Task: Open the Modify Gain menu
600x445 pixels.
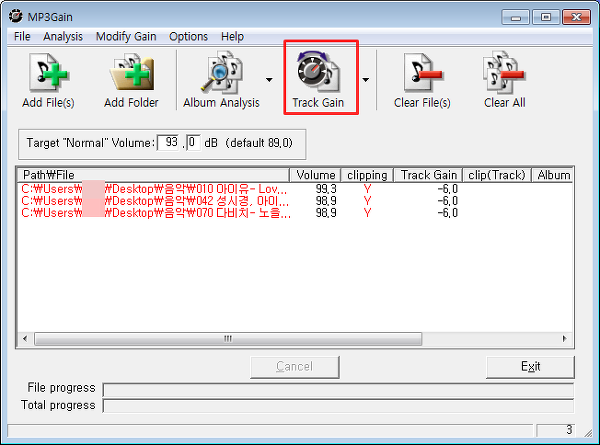Action: pos(126,36)
